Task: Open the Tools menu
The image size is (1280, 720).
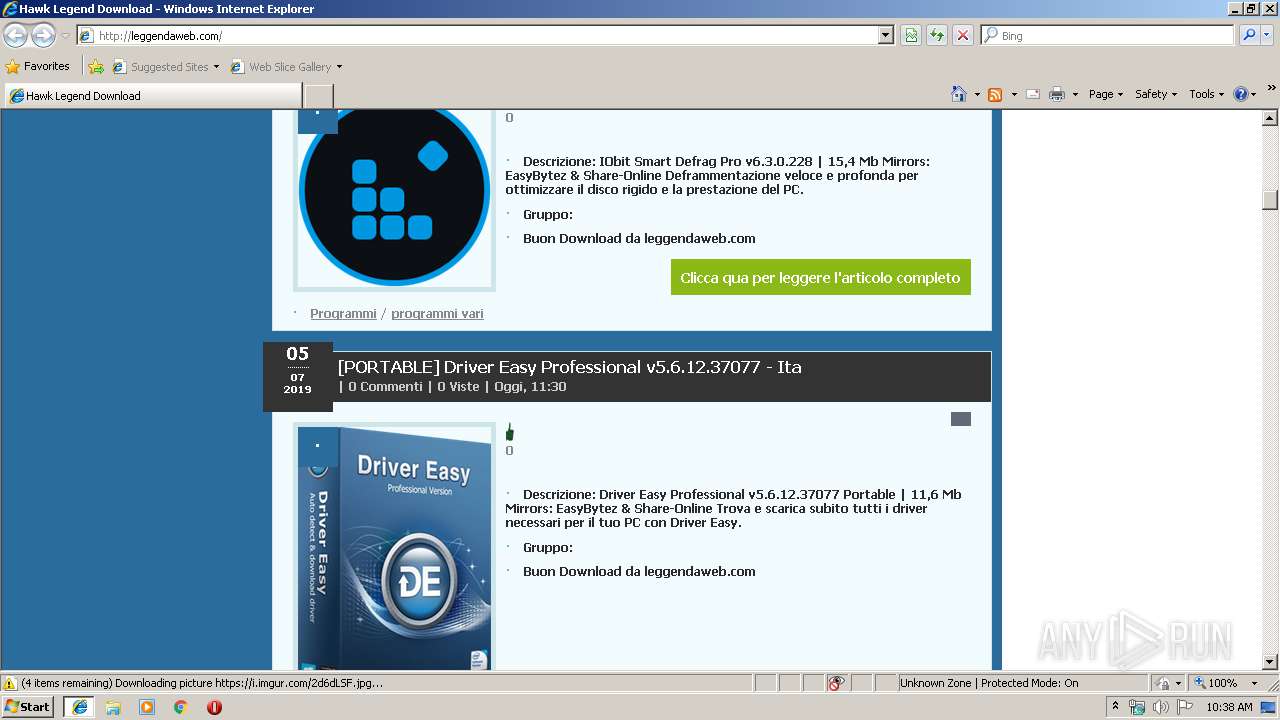Action: [x=1207, y=94]
